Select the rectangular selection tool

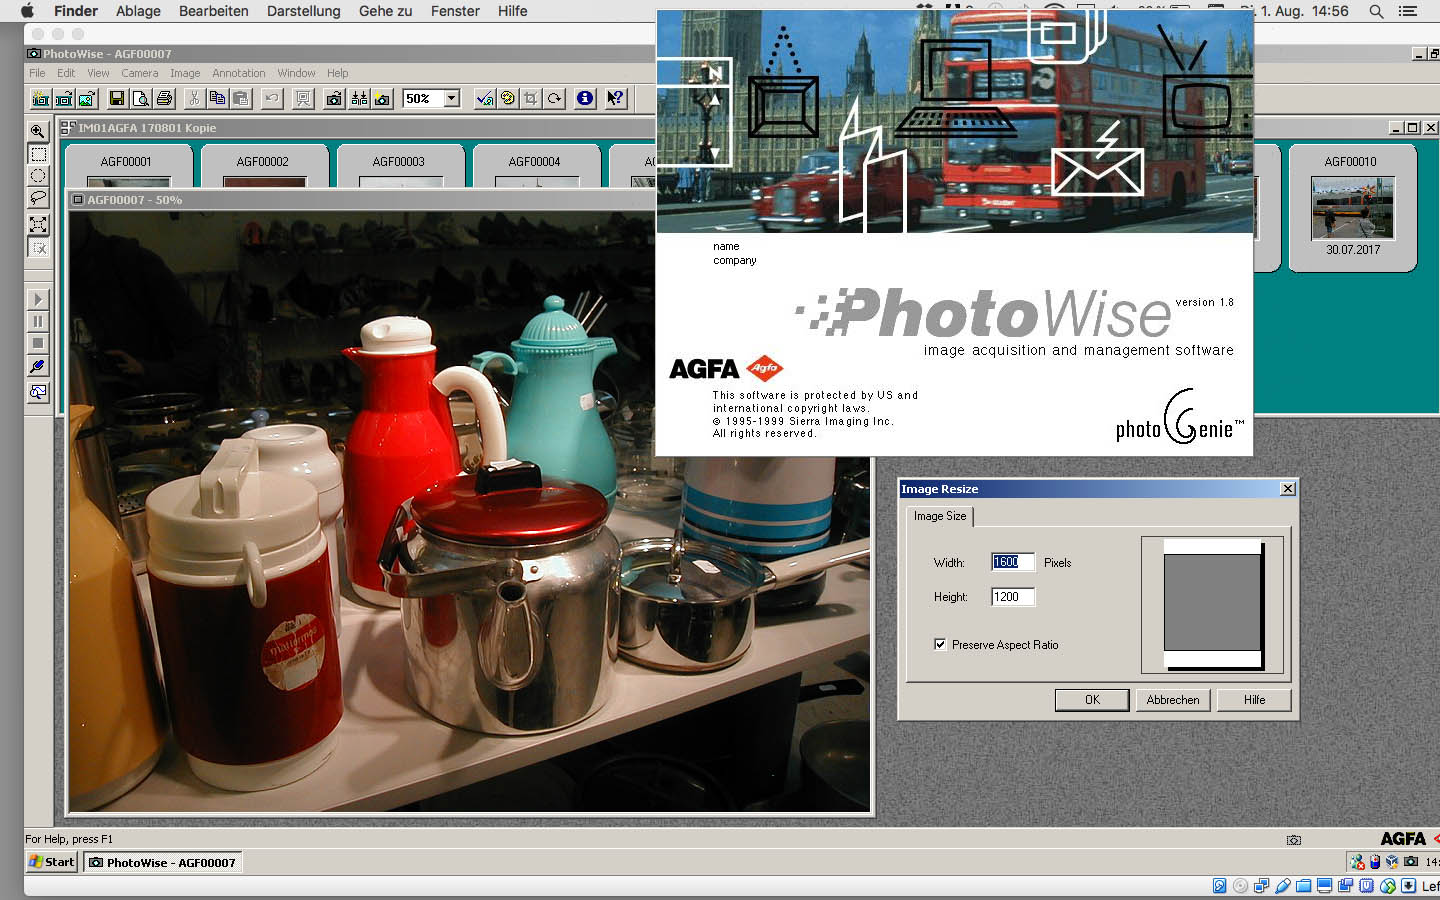38,154
